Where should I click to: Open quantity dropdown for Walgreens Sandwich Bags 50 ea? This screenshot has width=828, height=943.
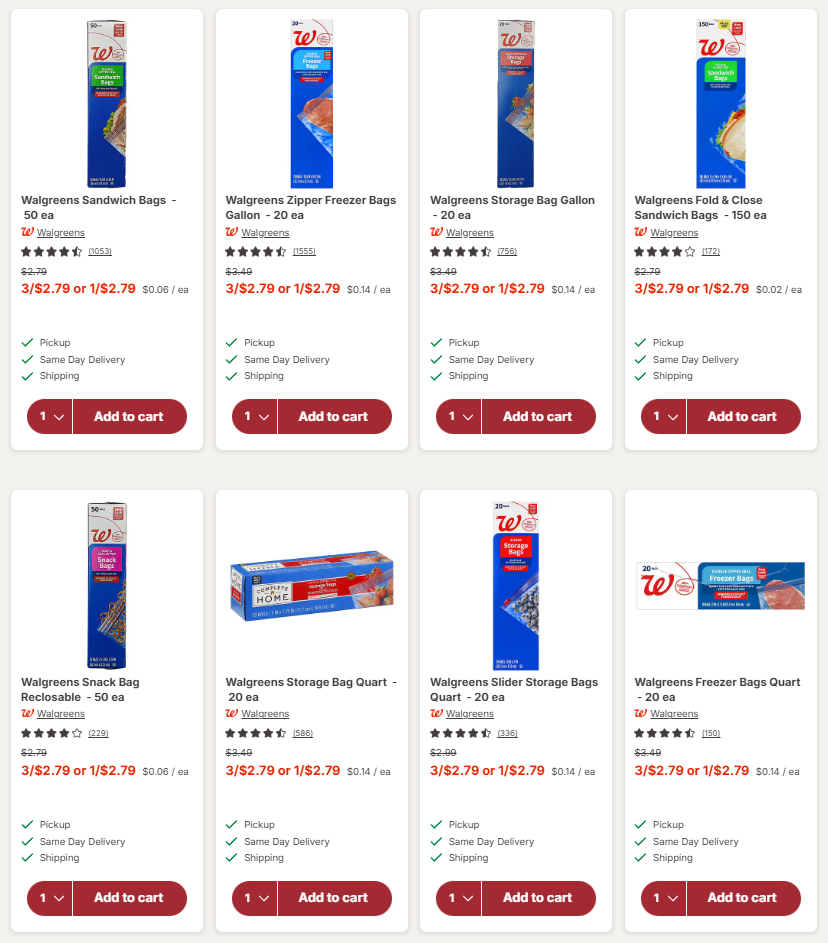(50, 417)
